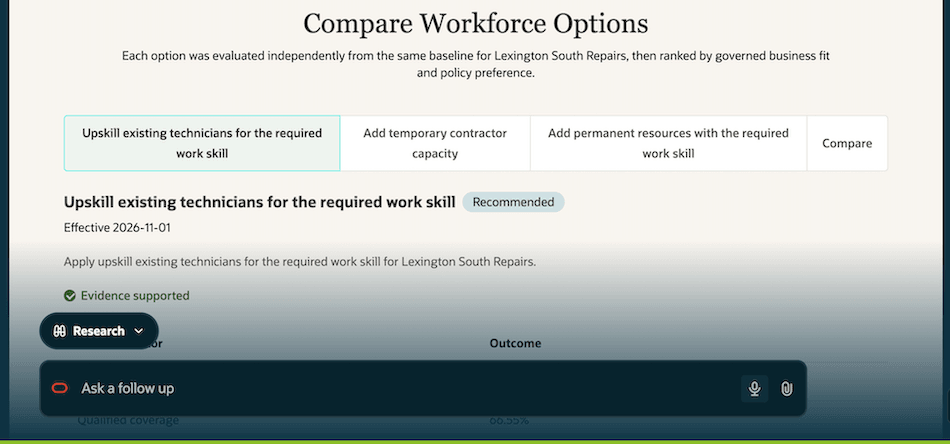
Task: Click the microphone voice input icon
Action: pyautogui.click(x=754, y=388)
